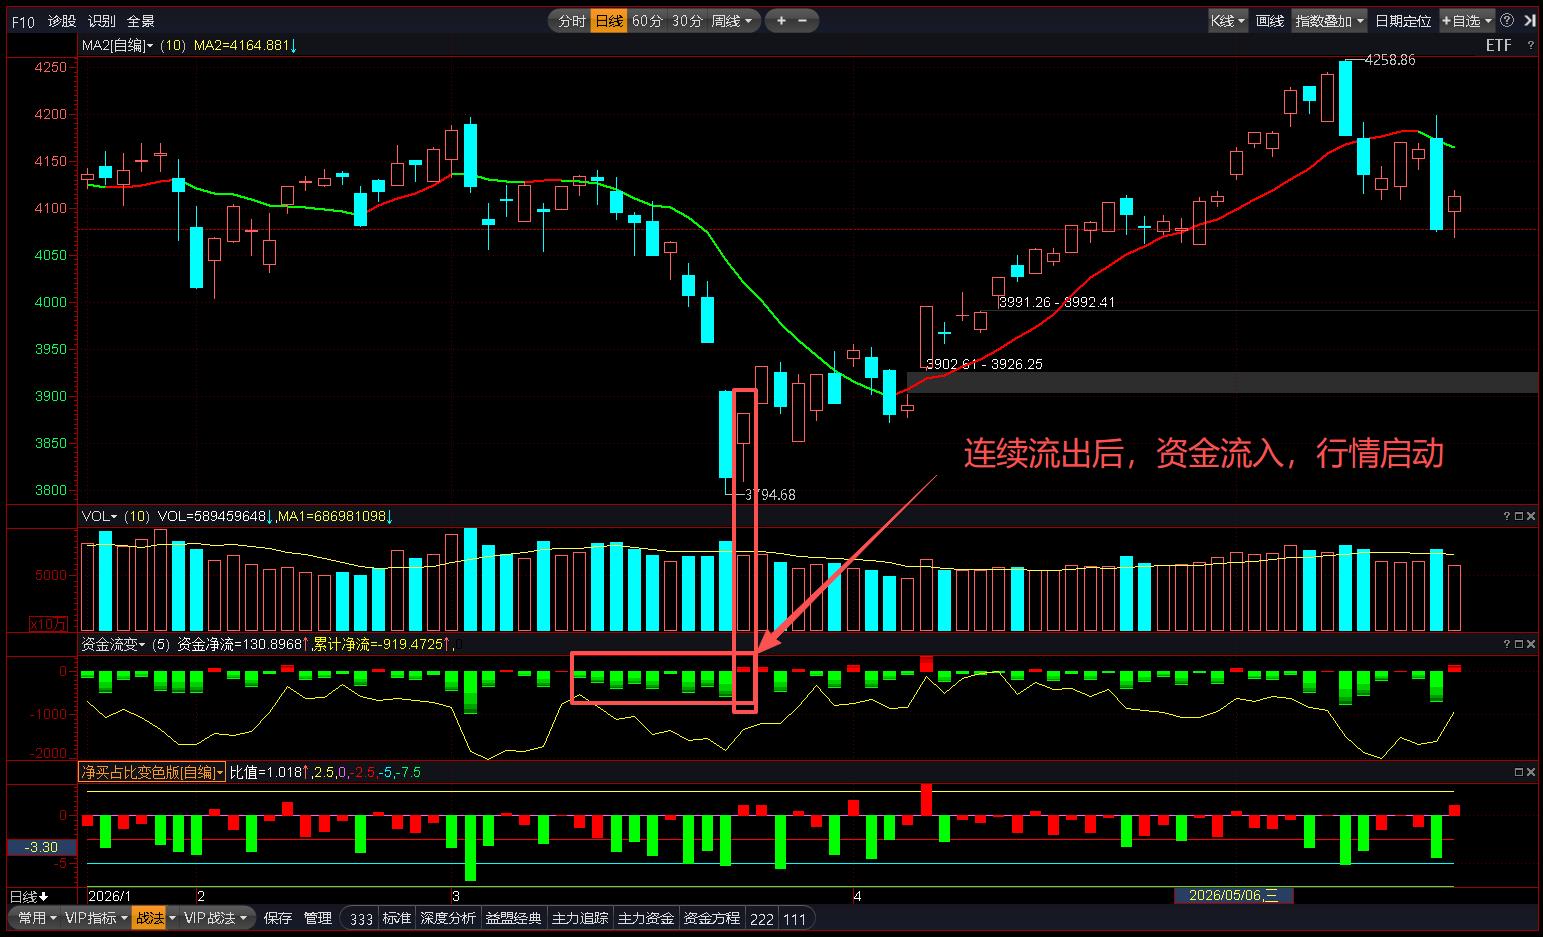1543x937 pixels.
Task: Switch to the 主力追踪 template tab
Action: pos(580,918)
